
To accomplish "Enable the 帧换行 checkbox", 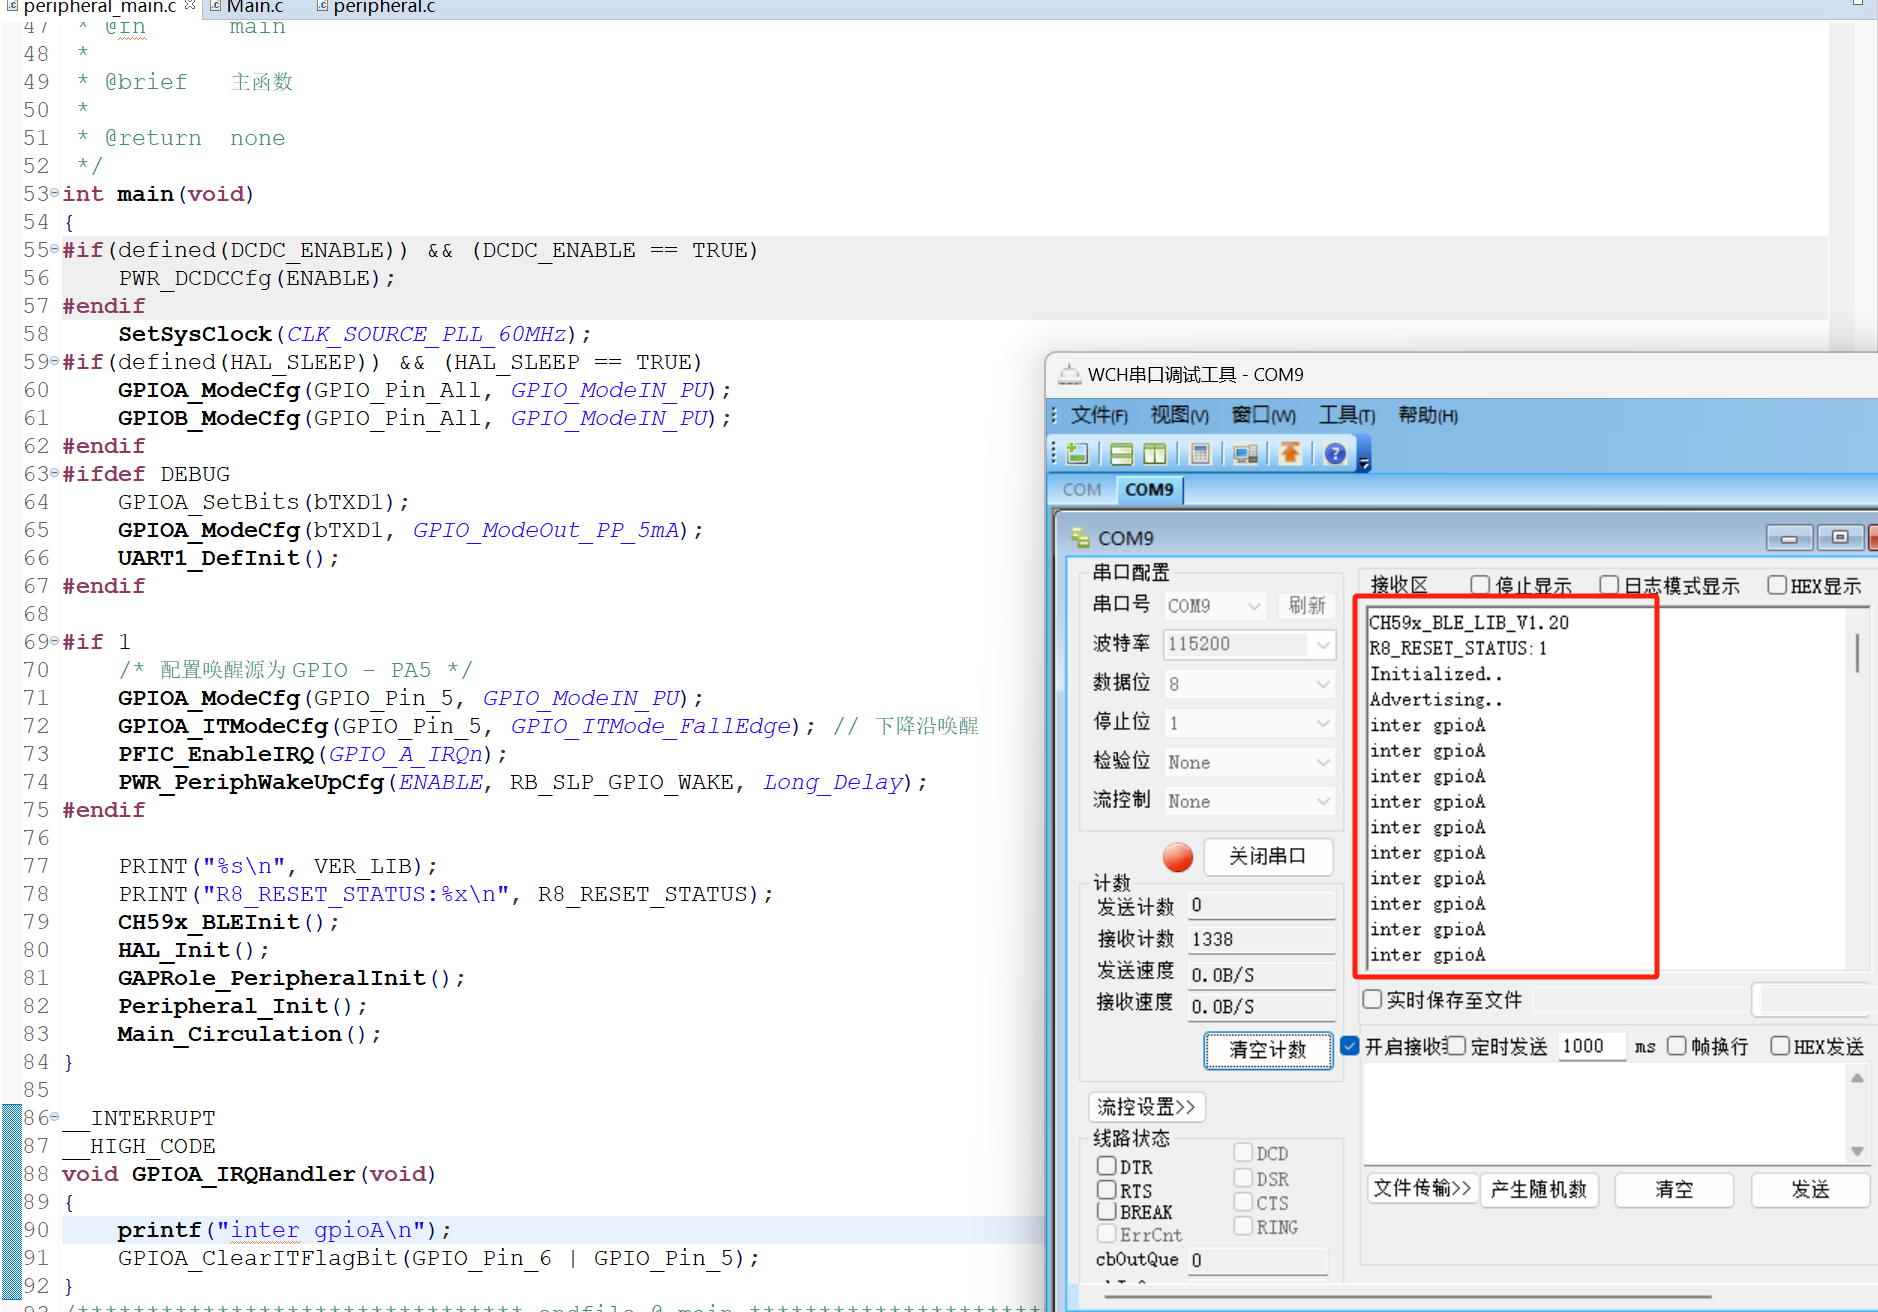I will click(x=1677, y=1046).
